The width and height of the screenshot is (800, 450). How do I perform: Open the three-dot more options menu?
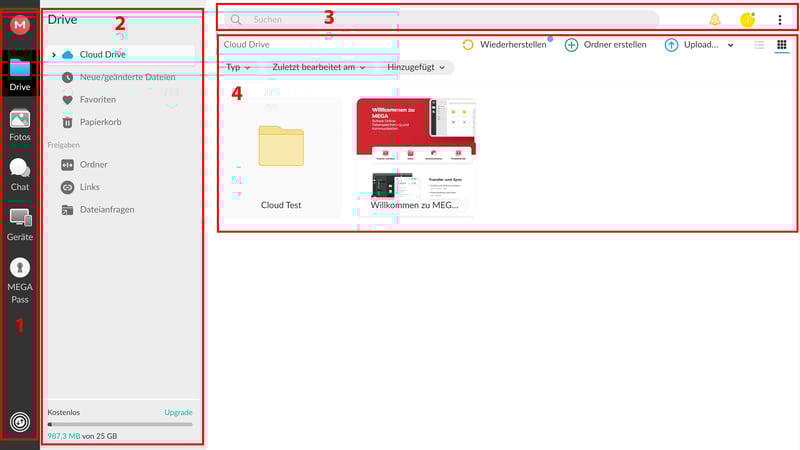point(780,20)
